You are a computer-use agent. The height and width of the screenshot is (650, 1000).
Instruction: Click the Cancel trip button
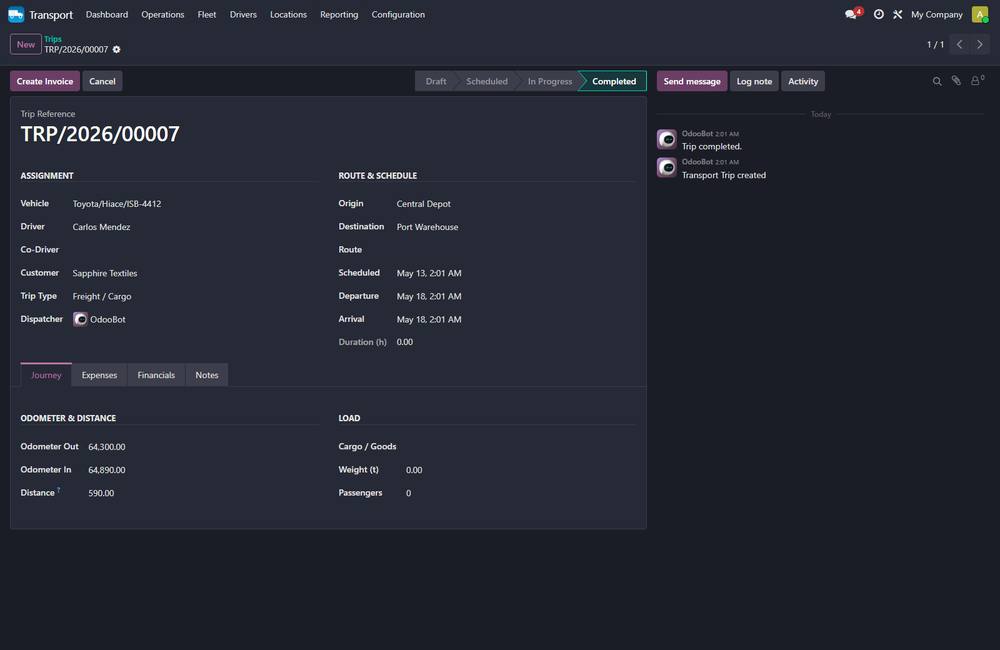coord(102,81)
